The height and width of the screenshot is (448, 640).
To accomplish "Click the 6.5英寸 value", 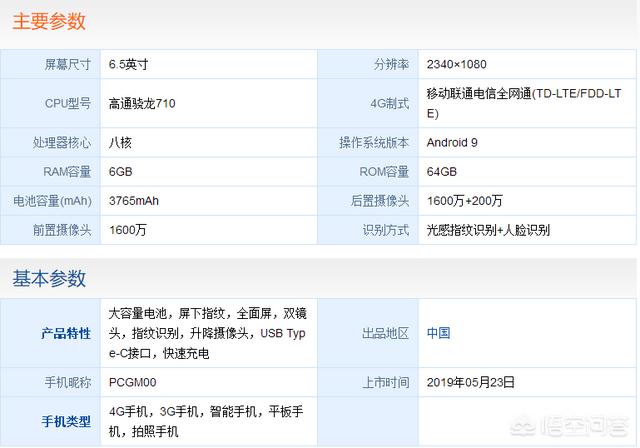I will (x=129, y=64).
